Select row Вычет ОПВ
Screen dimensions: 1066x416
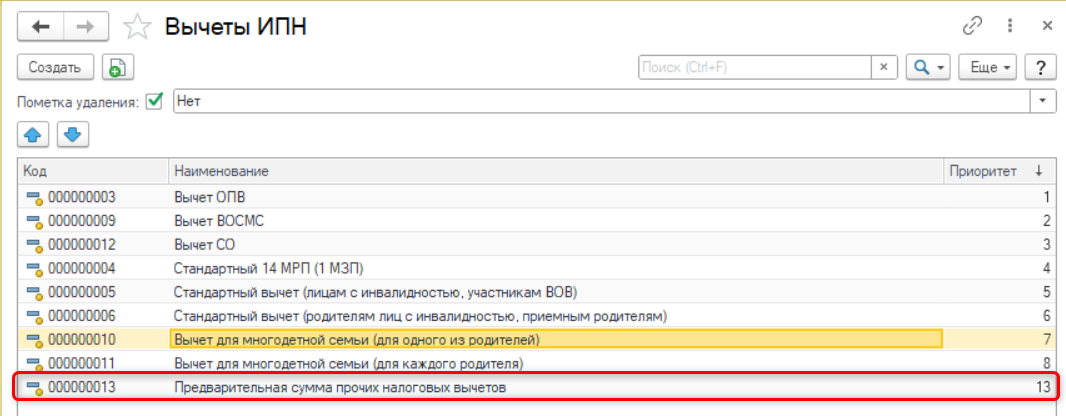(x=538, y=198)
